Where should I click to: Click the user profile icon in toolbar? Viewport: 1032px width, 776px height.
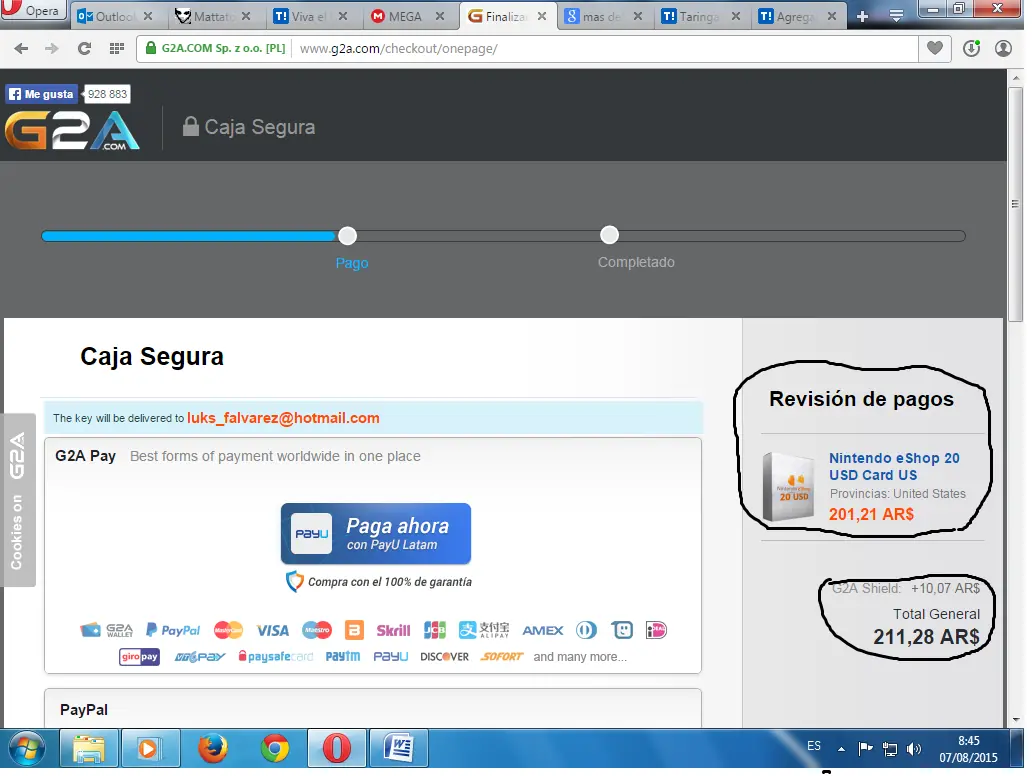[1003, 48]
